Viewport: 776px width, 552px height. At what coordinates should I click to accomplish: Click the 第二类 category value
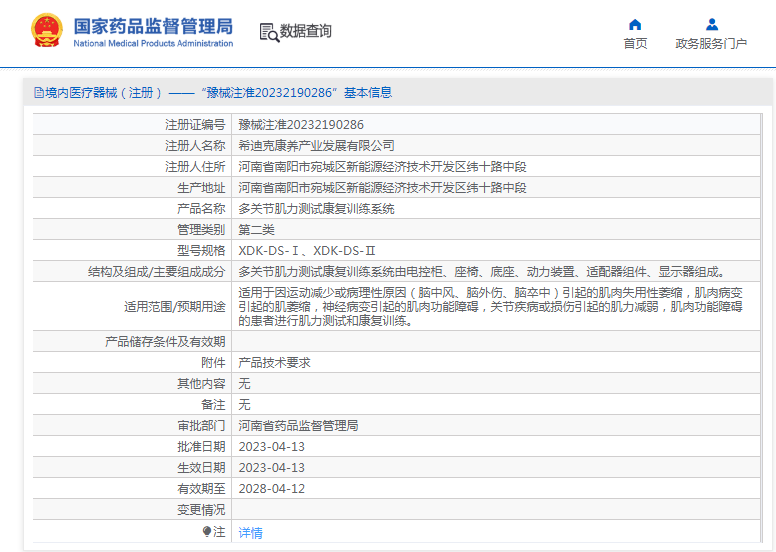pos(256,230)
